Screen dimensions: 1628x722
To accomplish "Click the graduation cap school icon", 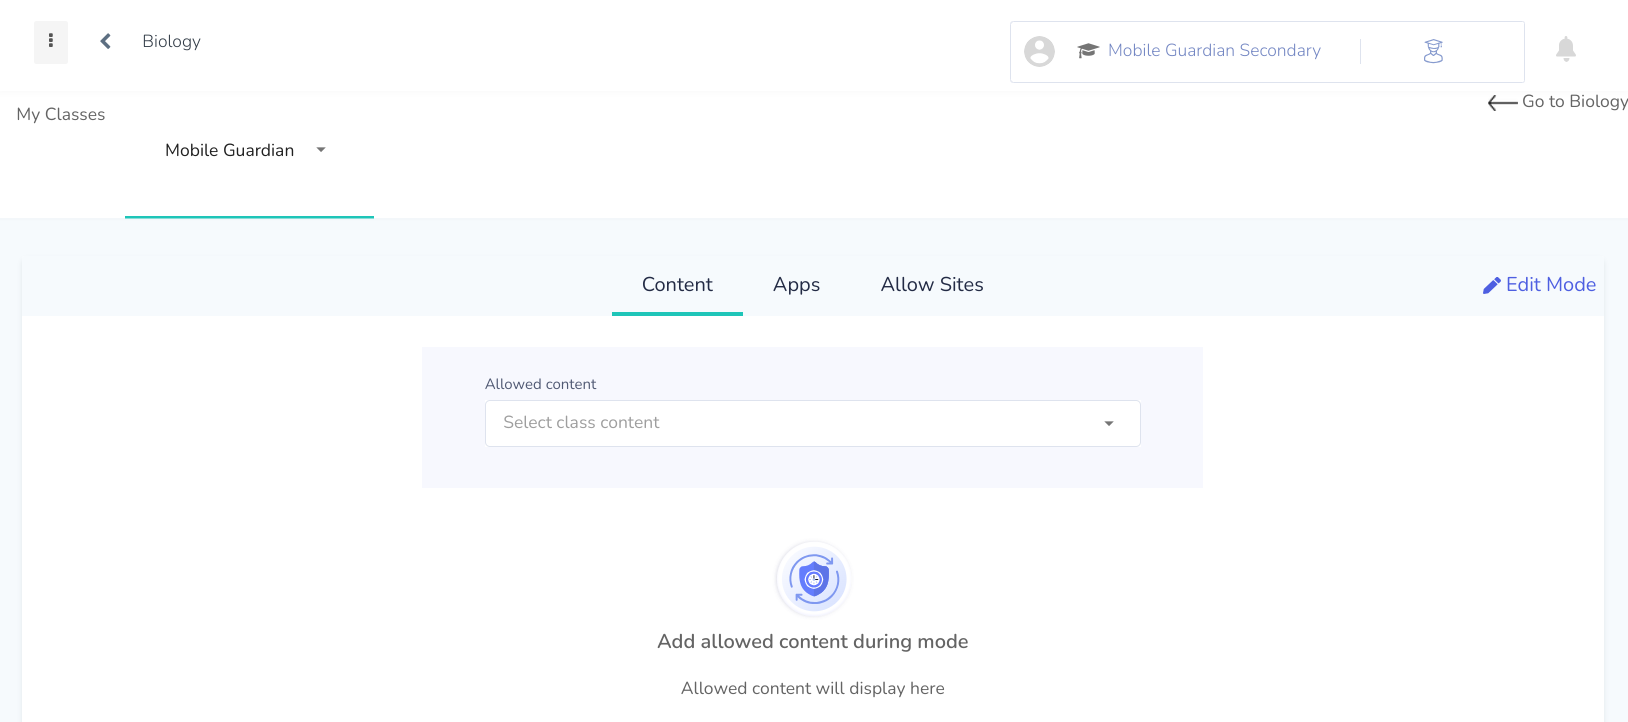I will point(1088,51).
